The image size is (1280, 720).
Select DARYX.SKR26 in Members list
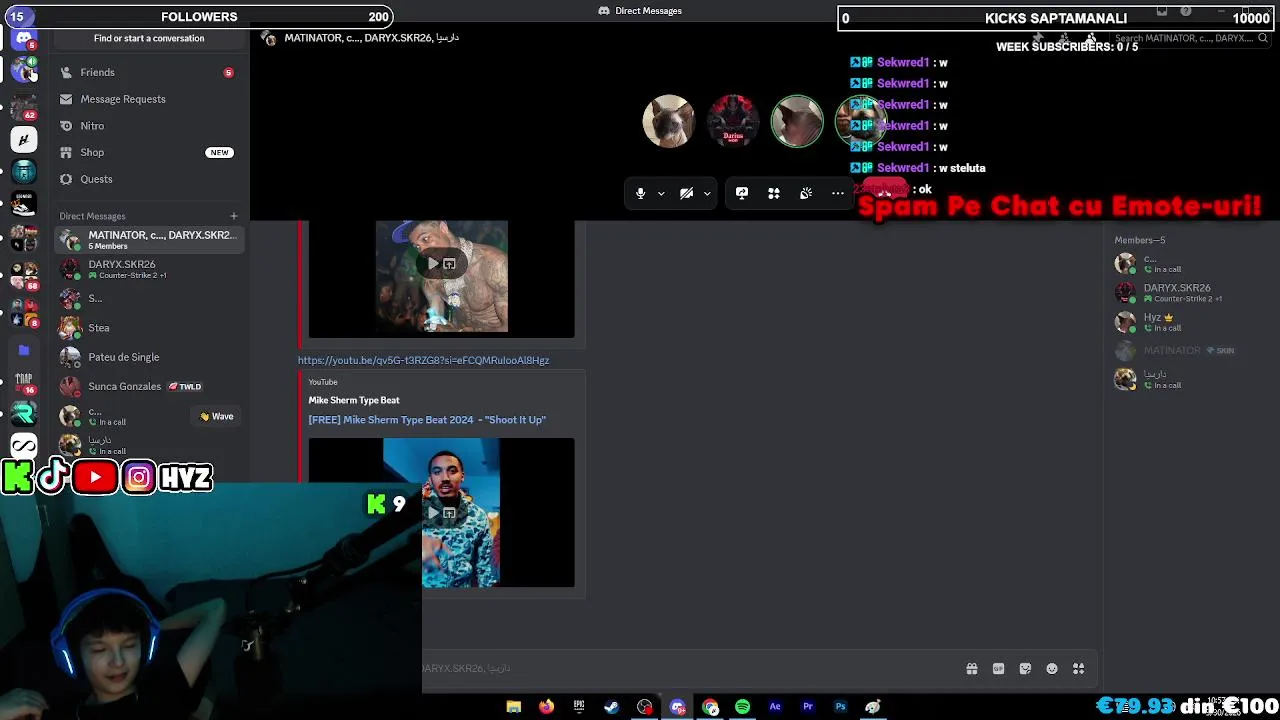coord(1190,293)
